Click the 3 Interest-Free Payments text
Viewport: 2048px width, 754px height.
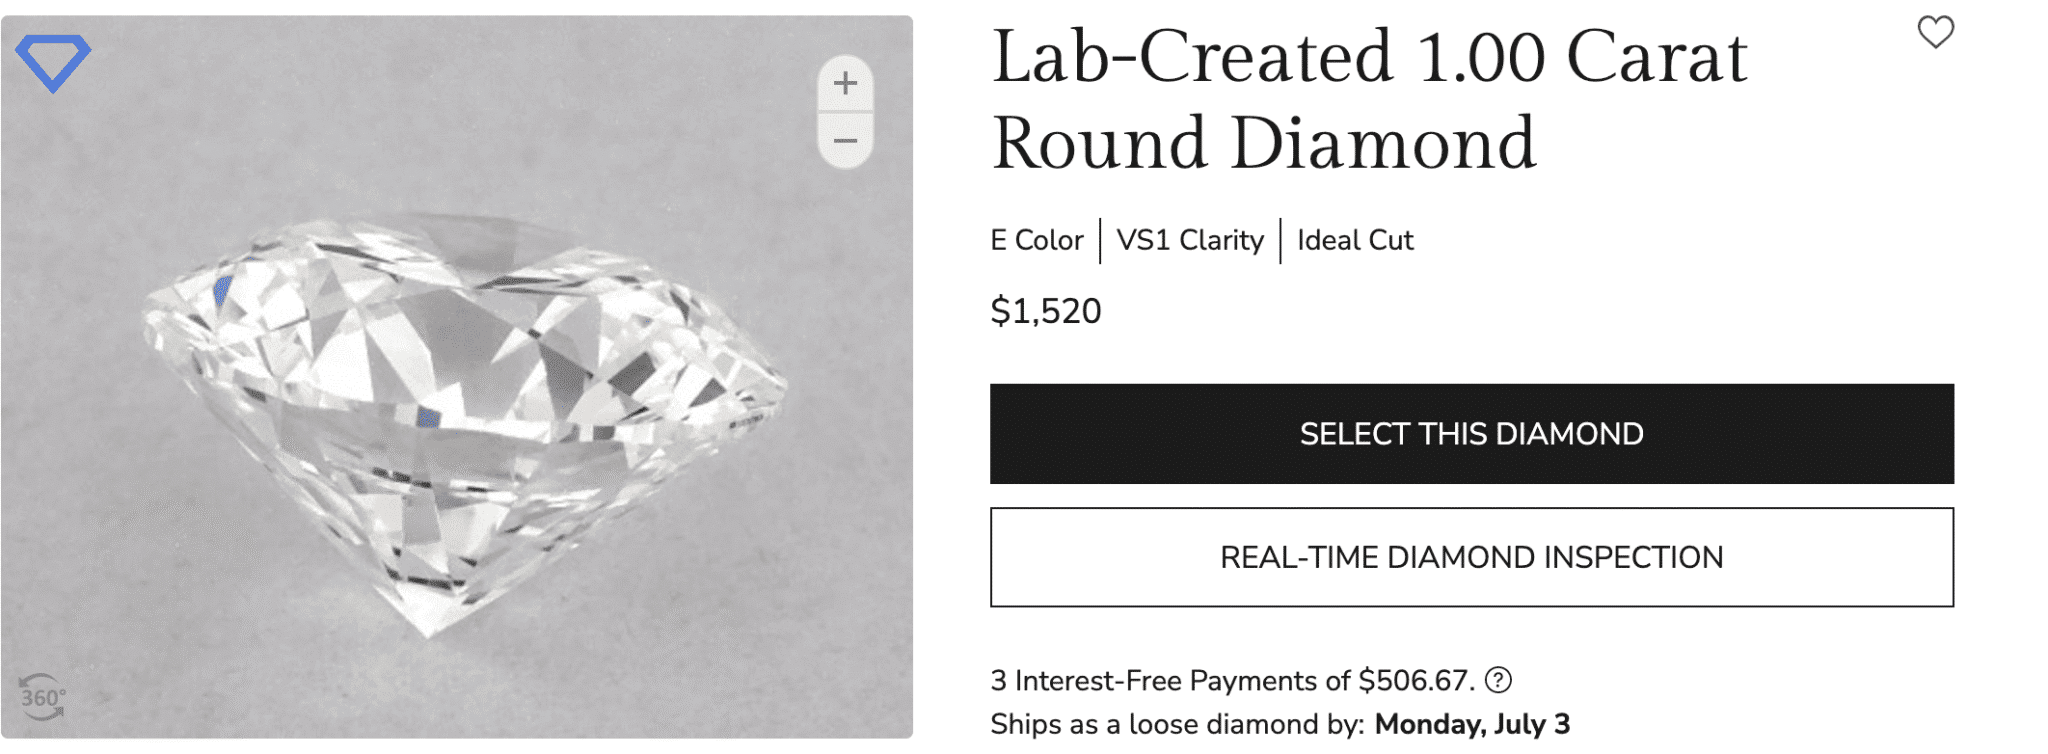tap(1168, 681)
